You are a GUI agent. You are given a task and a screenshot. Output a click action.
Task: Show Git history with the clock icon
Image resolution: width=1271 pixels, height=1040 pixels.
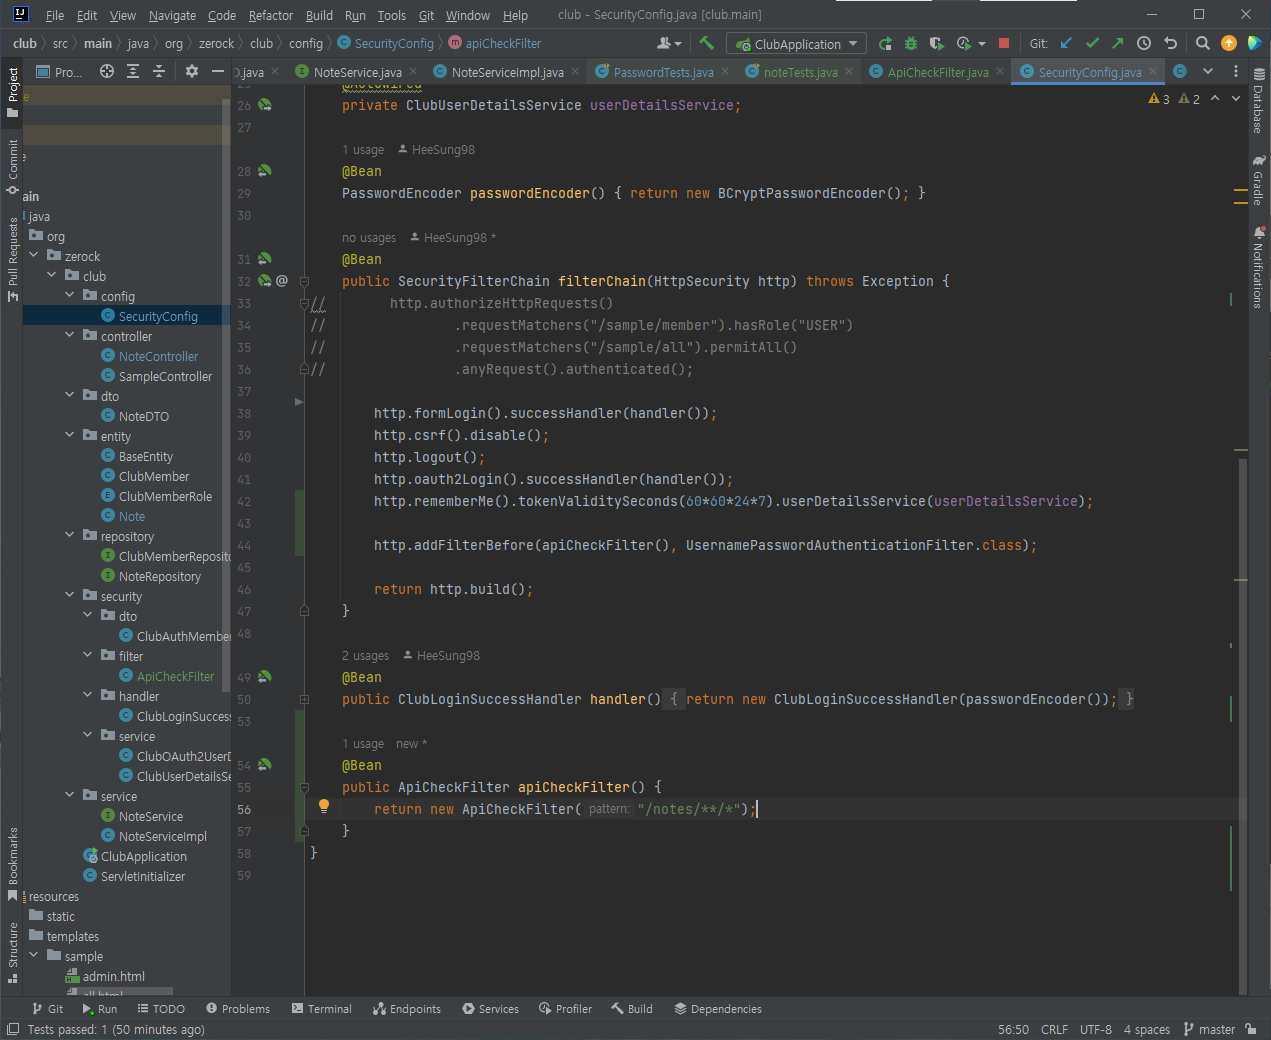(1144, 43)
